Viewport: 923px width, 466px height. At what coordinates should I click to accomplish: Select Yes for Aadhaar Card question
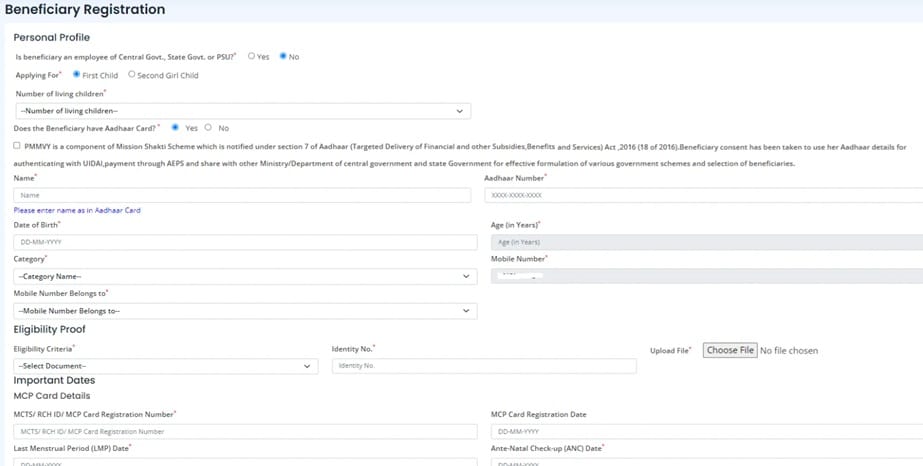pos(175,127)
